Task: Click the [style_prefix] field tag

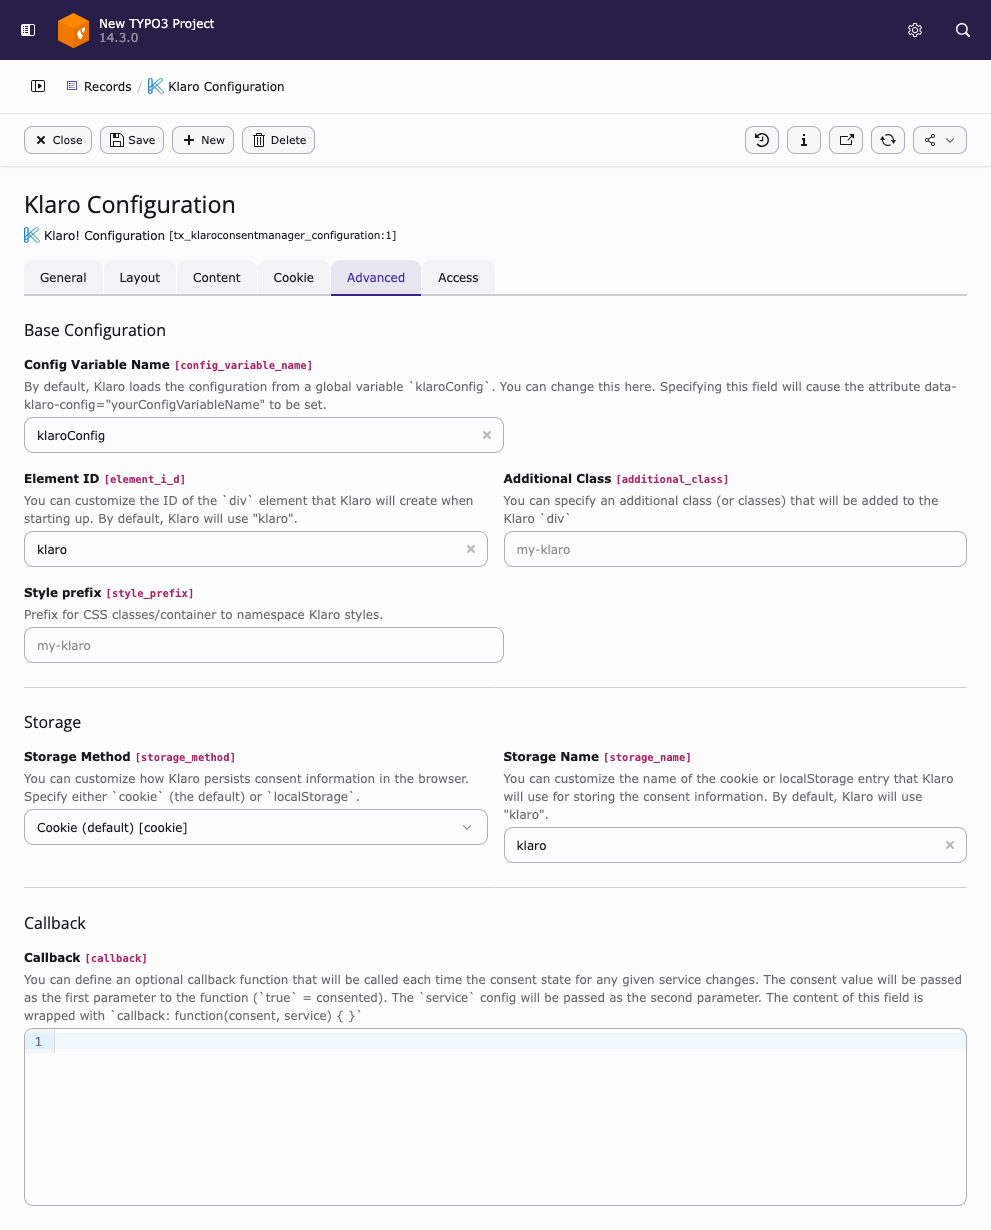Action: click(x=150, y=594)
